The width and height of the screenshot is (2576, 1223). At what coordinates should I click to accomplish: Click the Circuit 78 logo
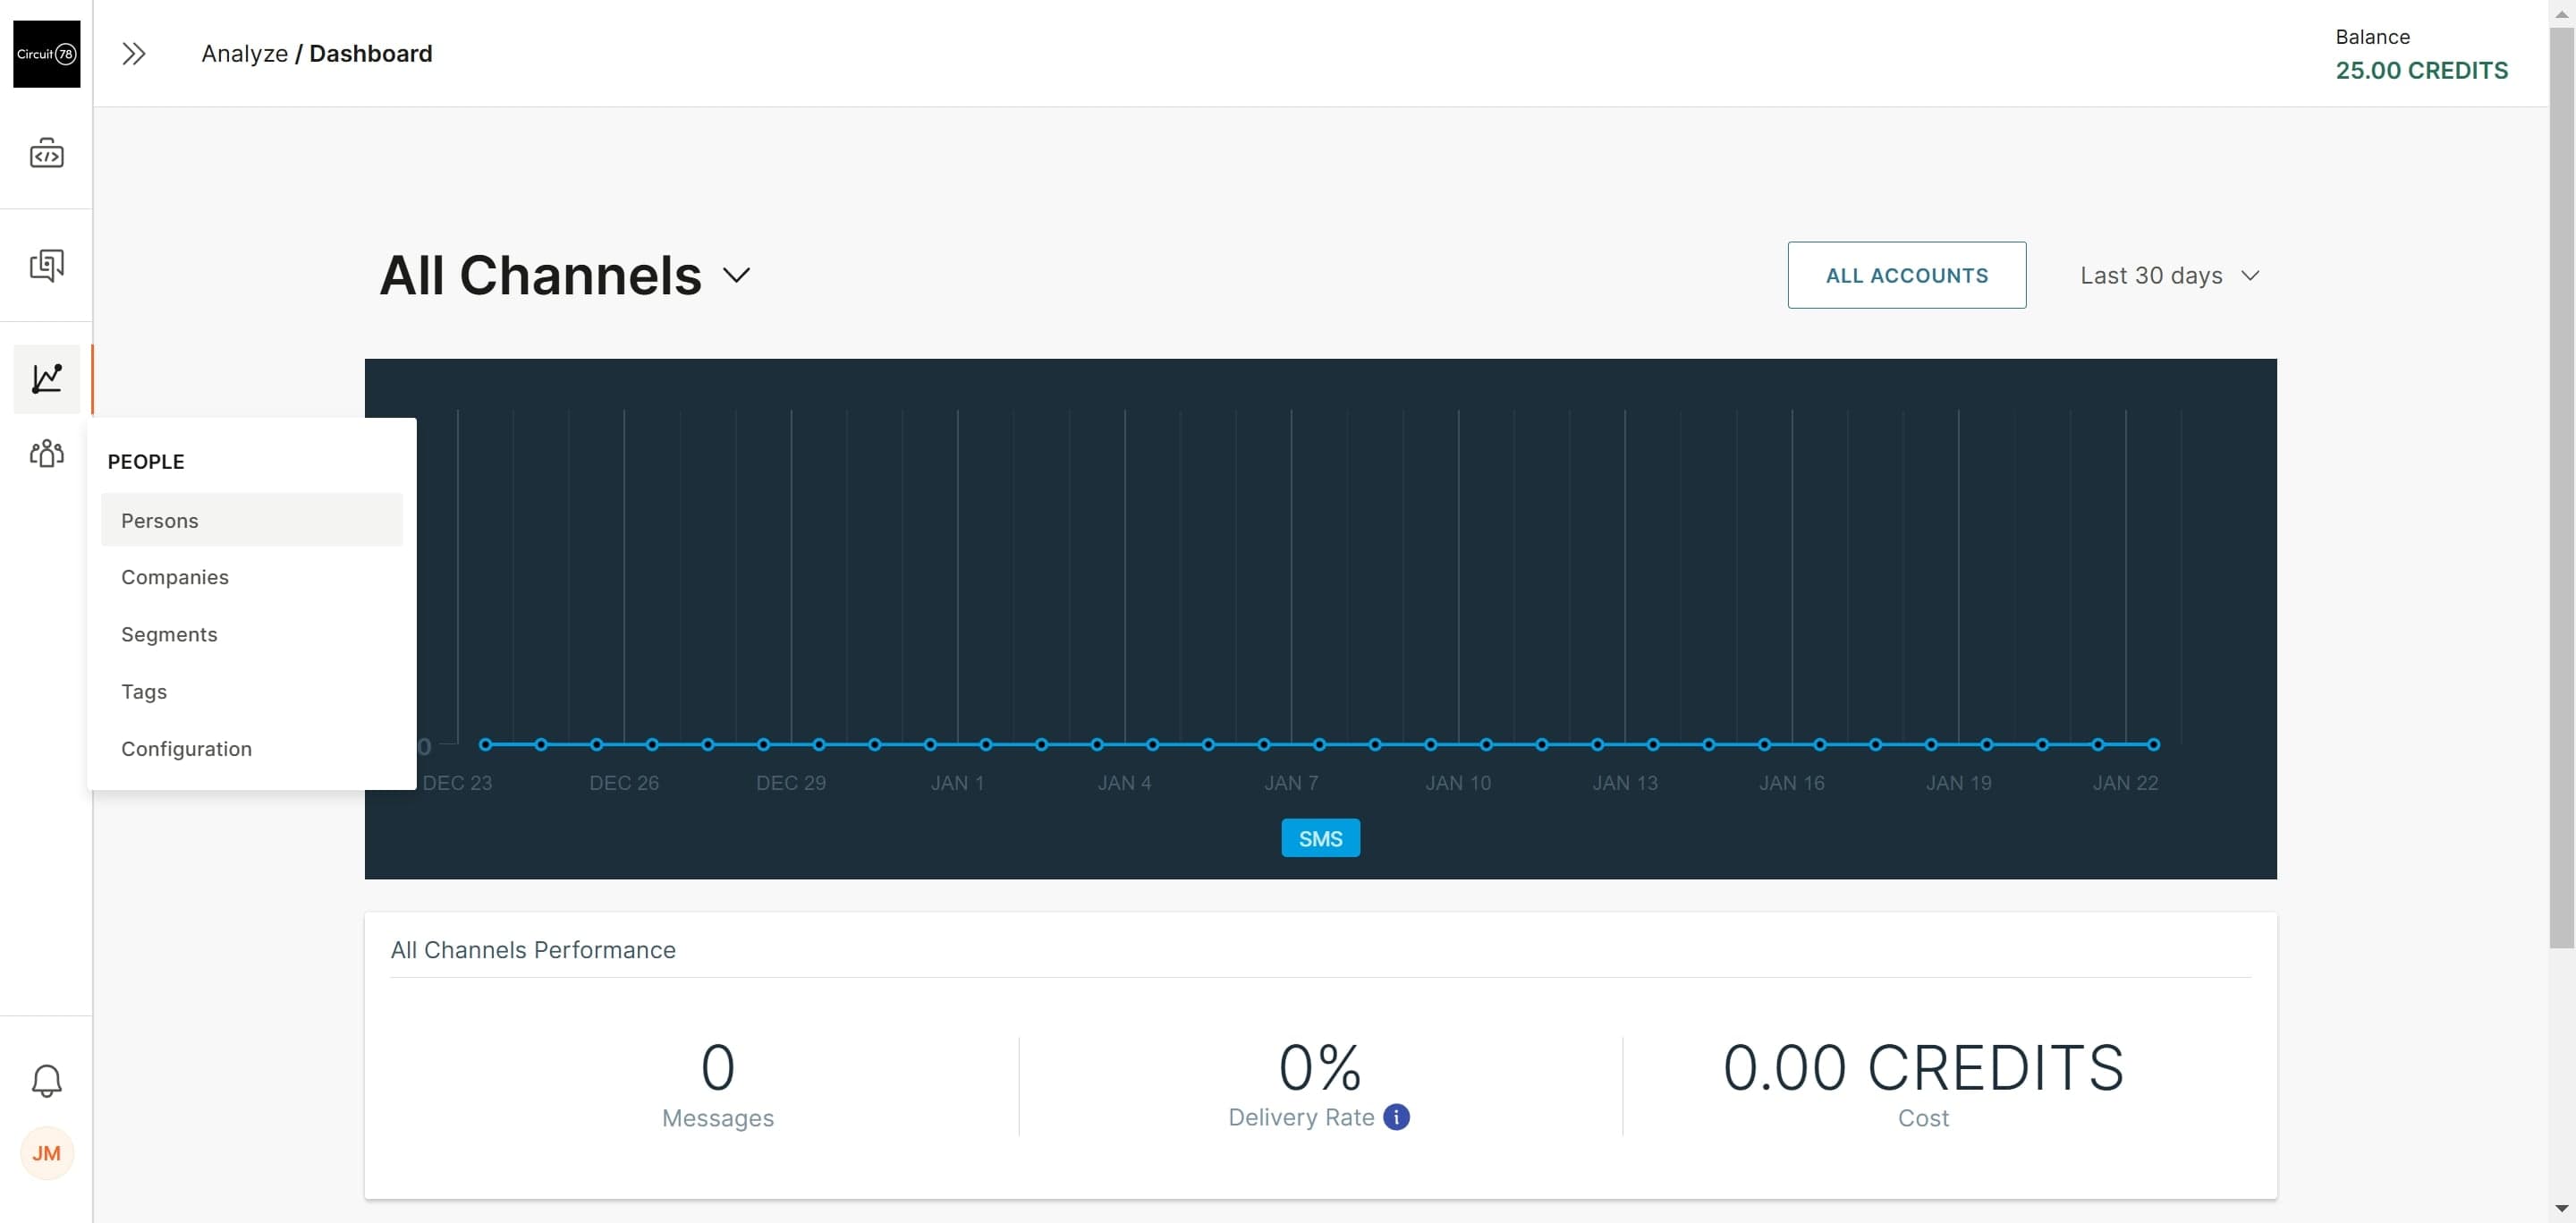[46, 54]
